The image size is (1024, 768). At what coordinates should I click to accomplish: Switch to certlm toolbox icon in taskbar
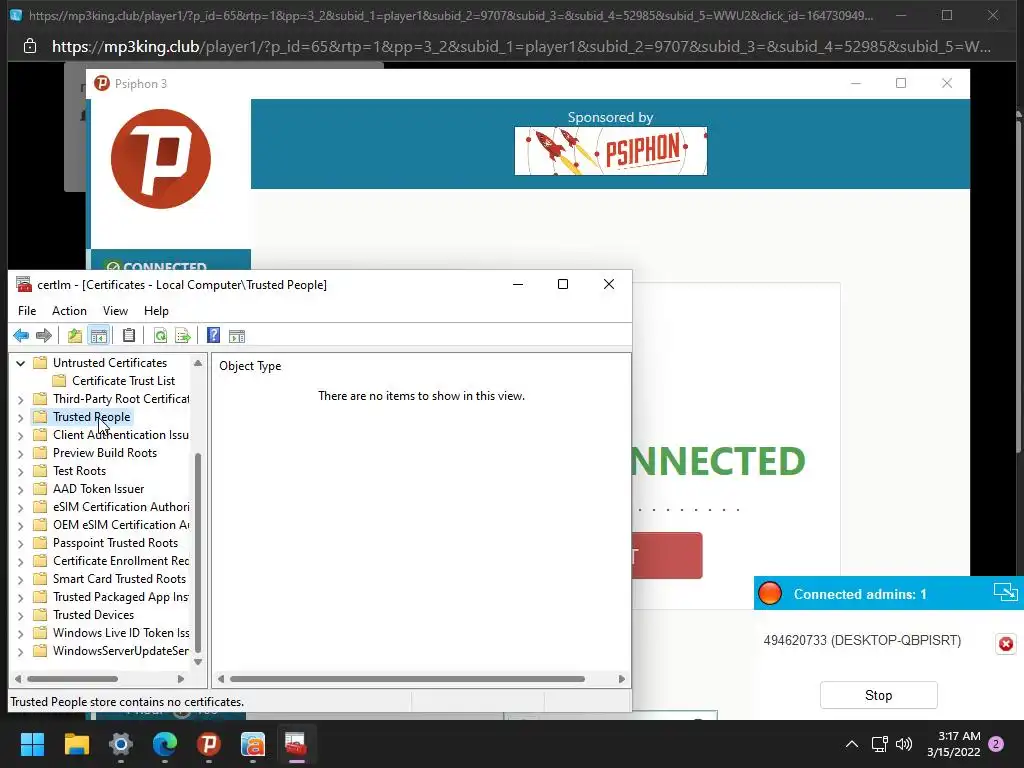click(x=296, y=744)
